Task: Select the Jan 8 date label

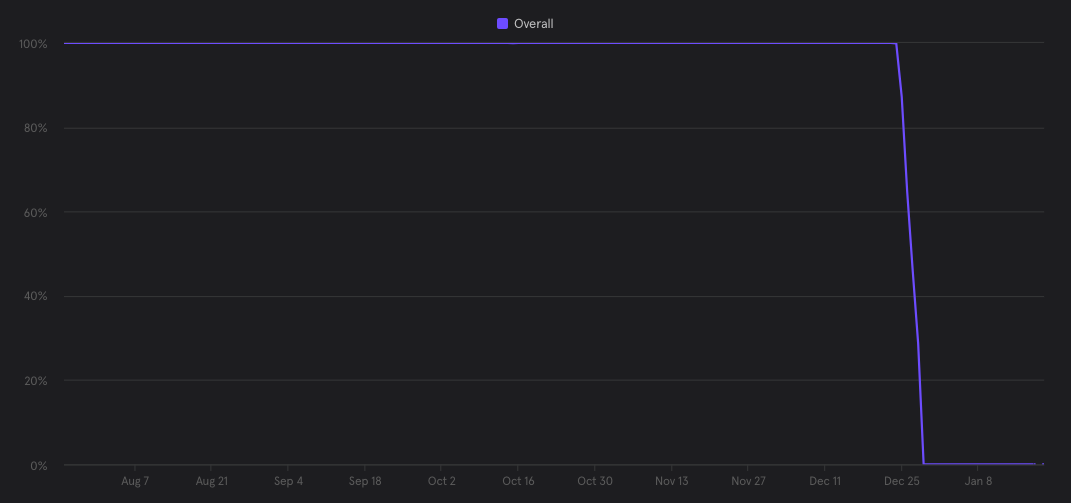Action: point(978,481)
